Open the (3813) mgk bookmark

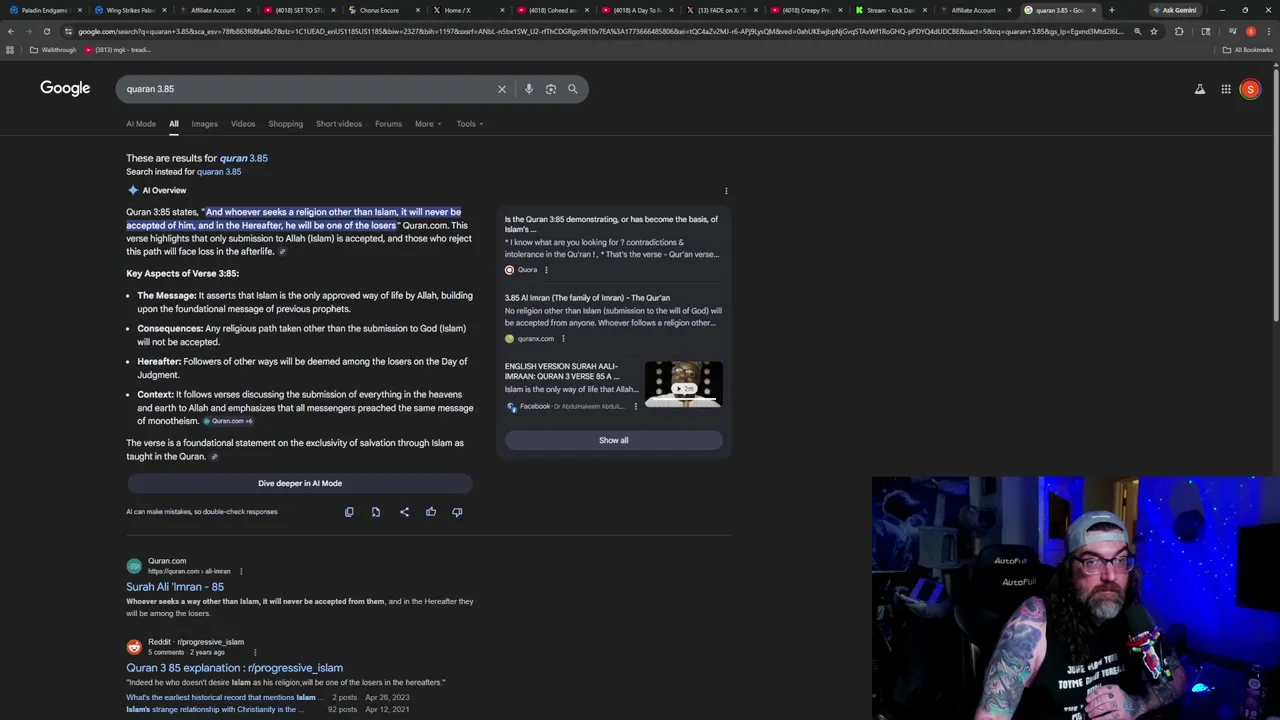coord(118,50)
